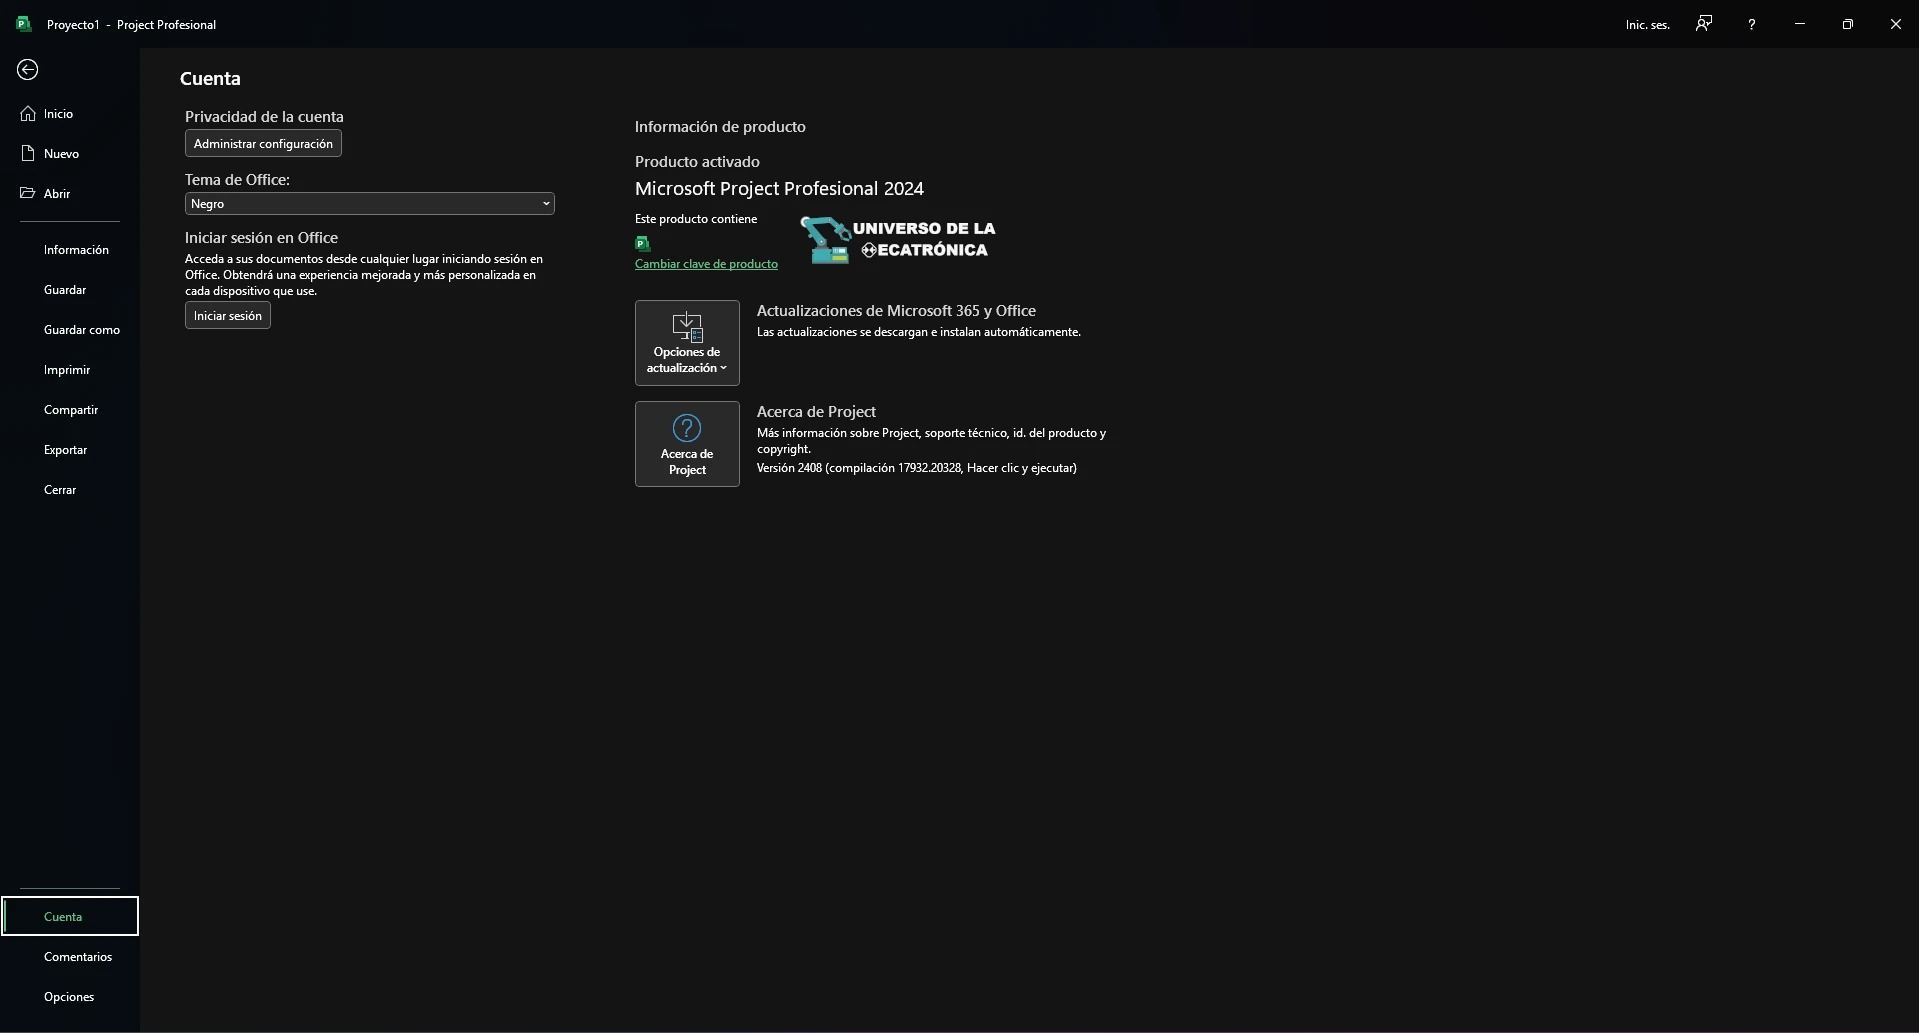Open Opciones settings
The height and width of the screenshot is (1033, 1919).
click(70, 997)
